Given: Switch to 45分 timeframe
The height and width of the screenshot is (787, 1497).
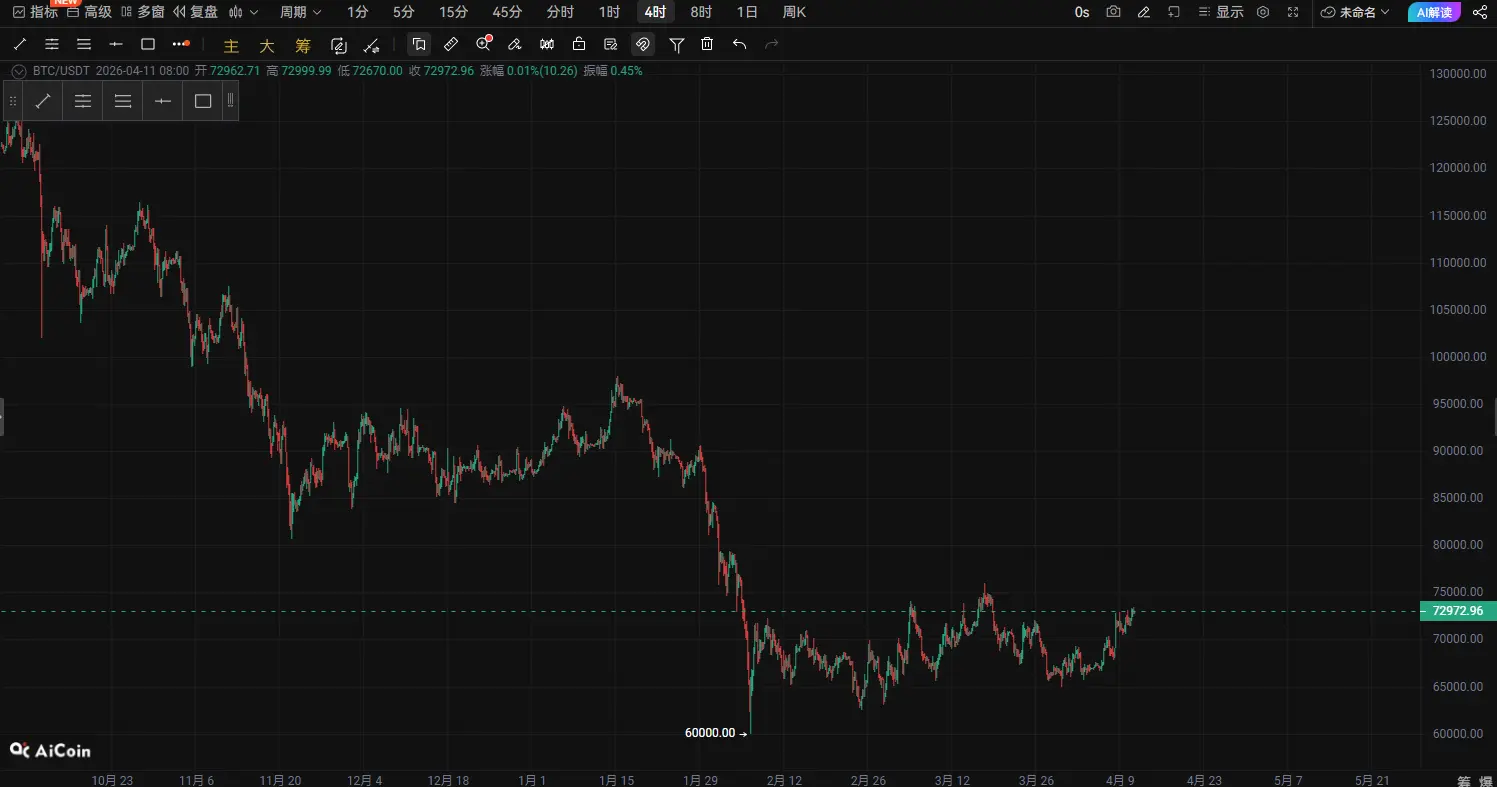Looking at the screenshot, I should [x=507, y=12].
